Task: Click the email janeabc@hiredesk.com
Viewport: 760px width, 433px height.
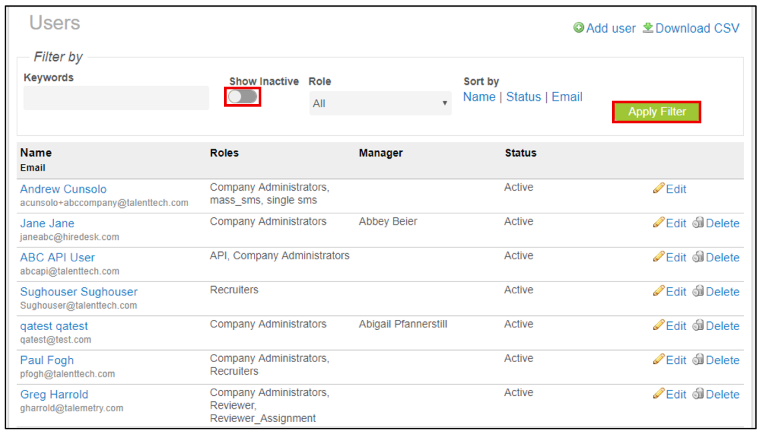Action: point(70,237)
